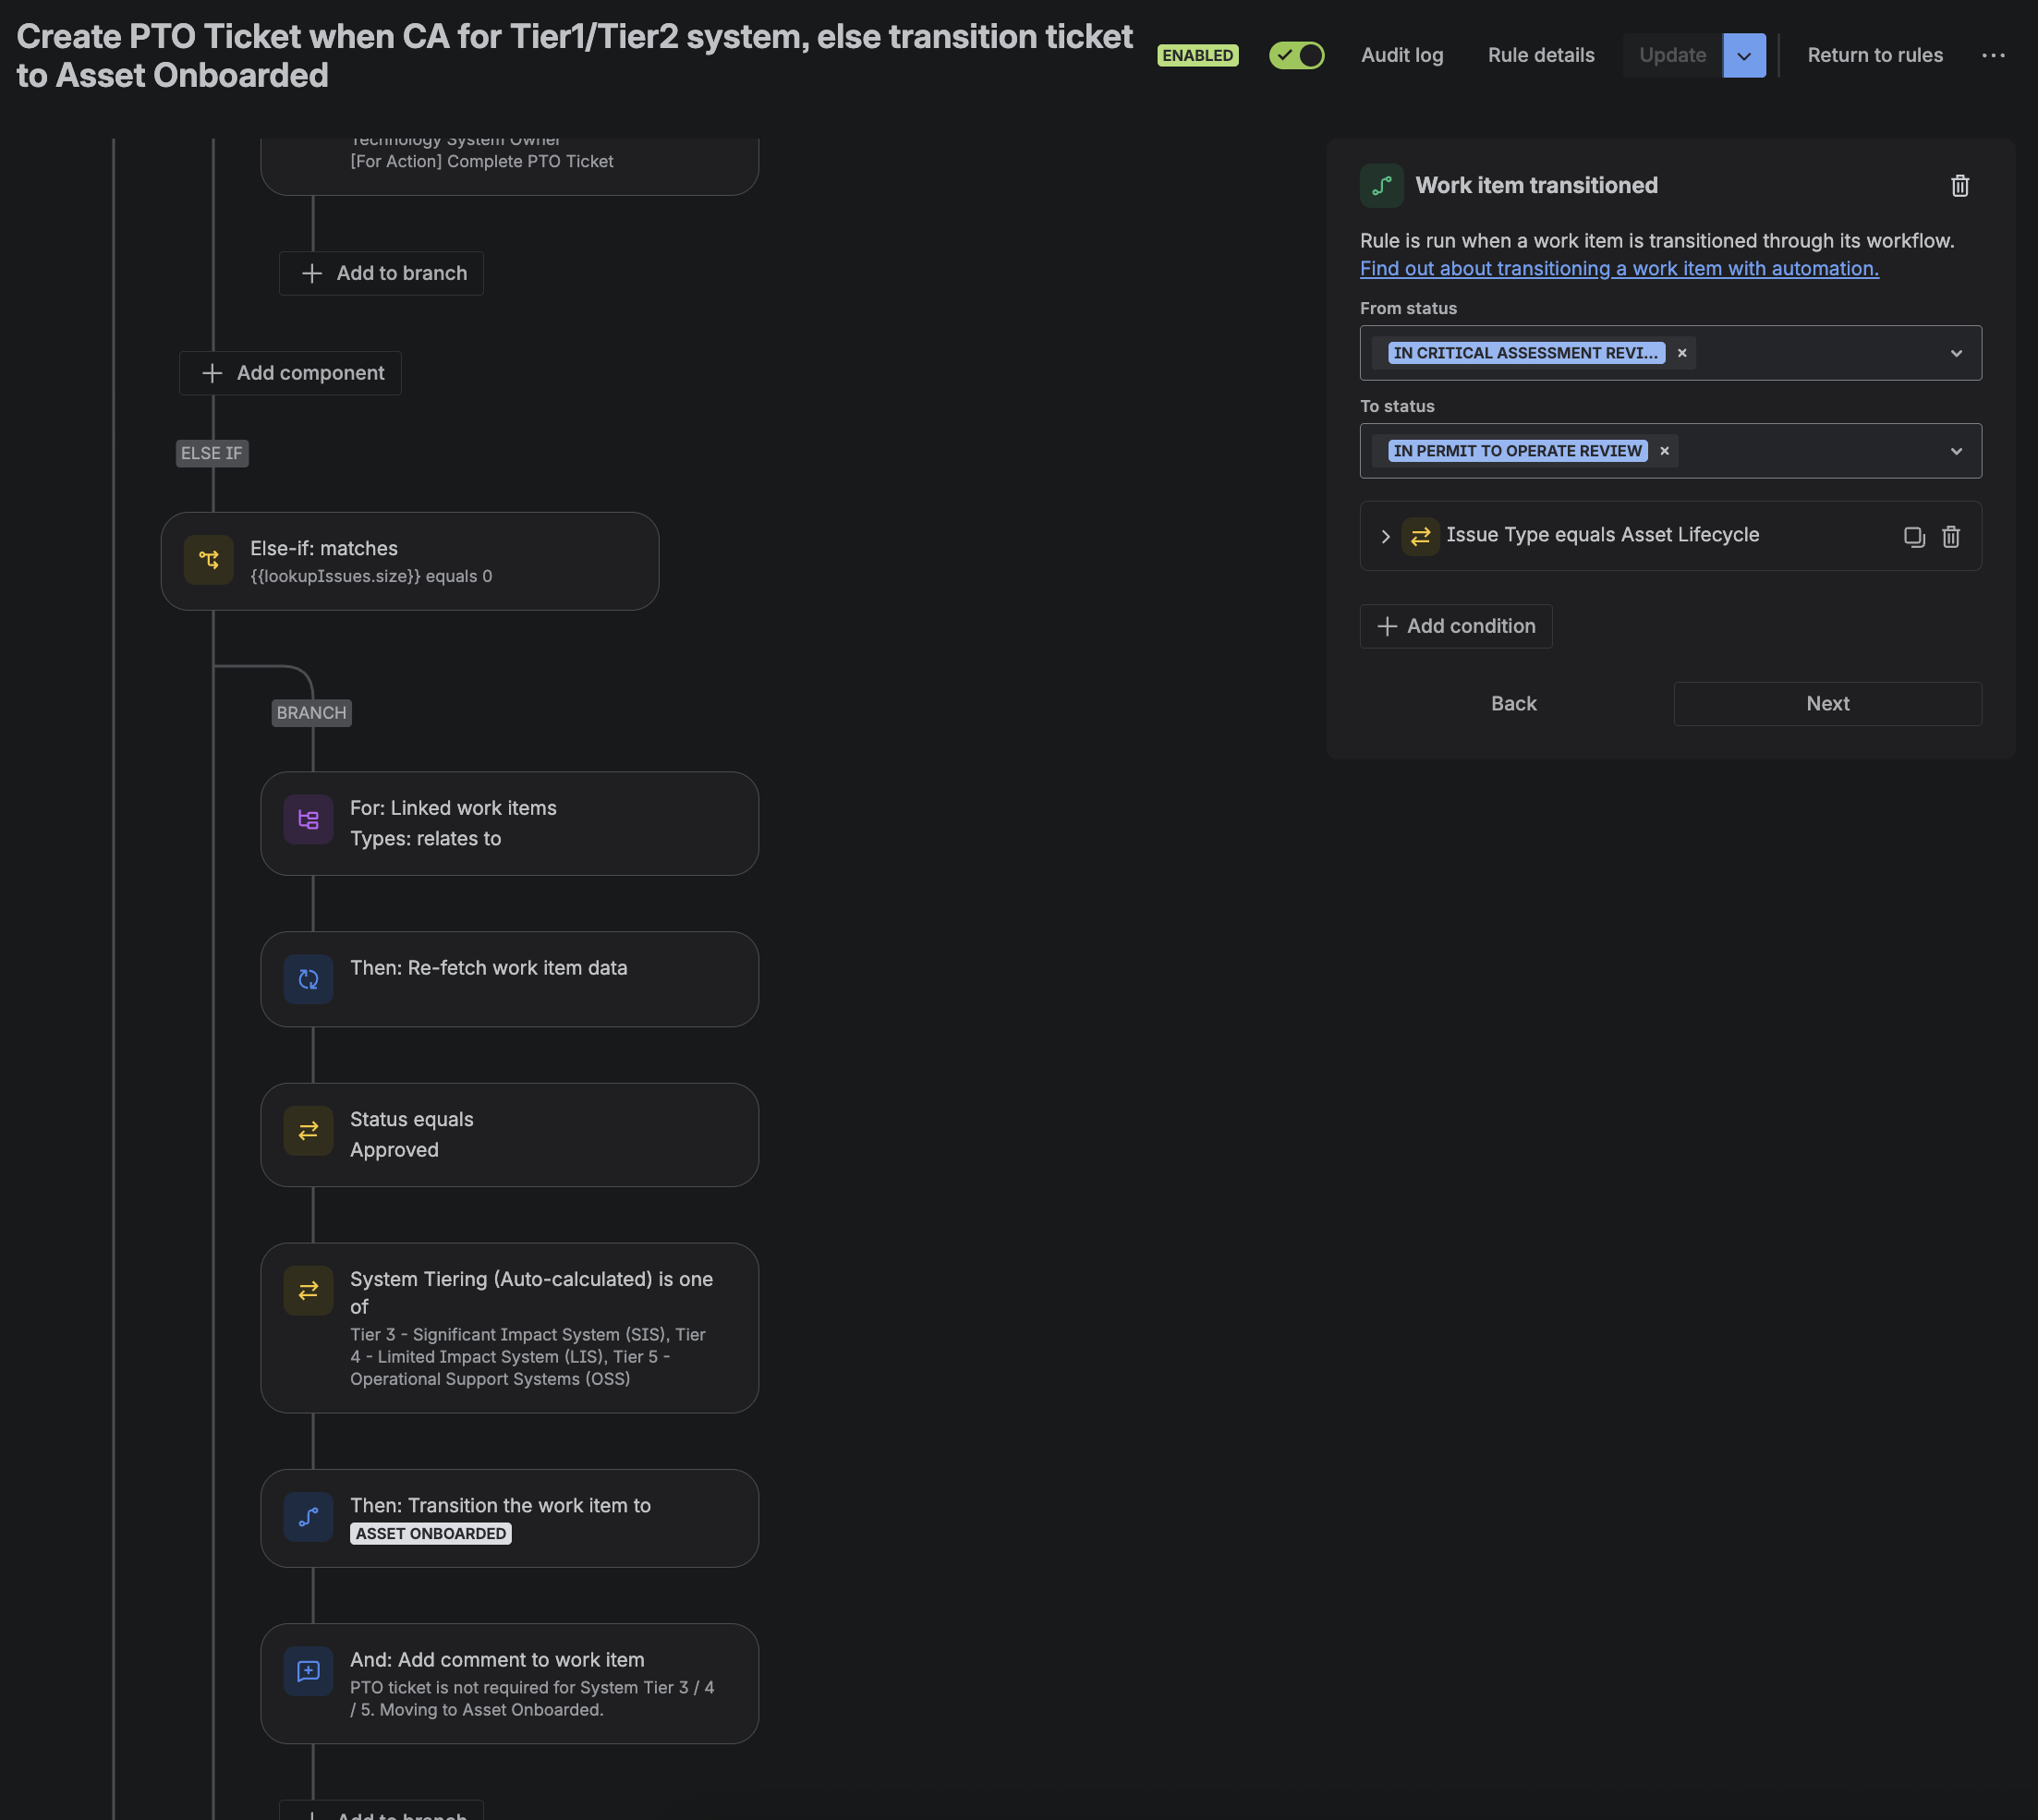Open the Update dropdown arrow
Screen dimensions: 2038x1820
[1743, 55]
